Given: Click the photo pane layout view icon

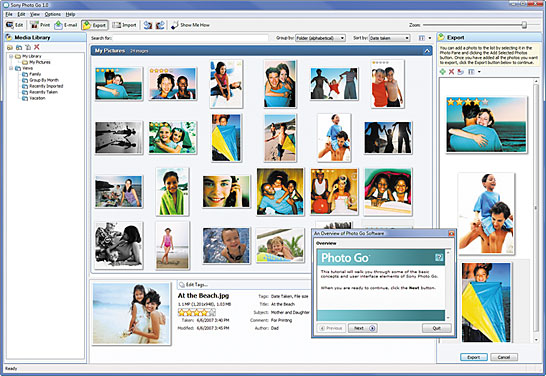Looking at the screenshot, I should tap(422, 38).
